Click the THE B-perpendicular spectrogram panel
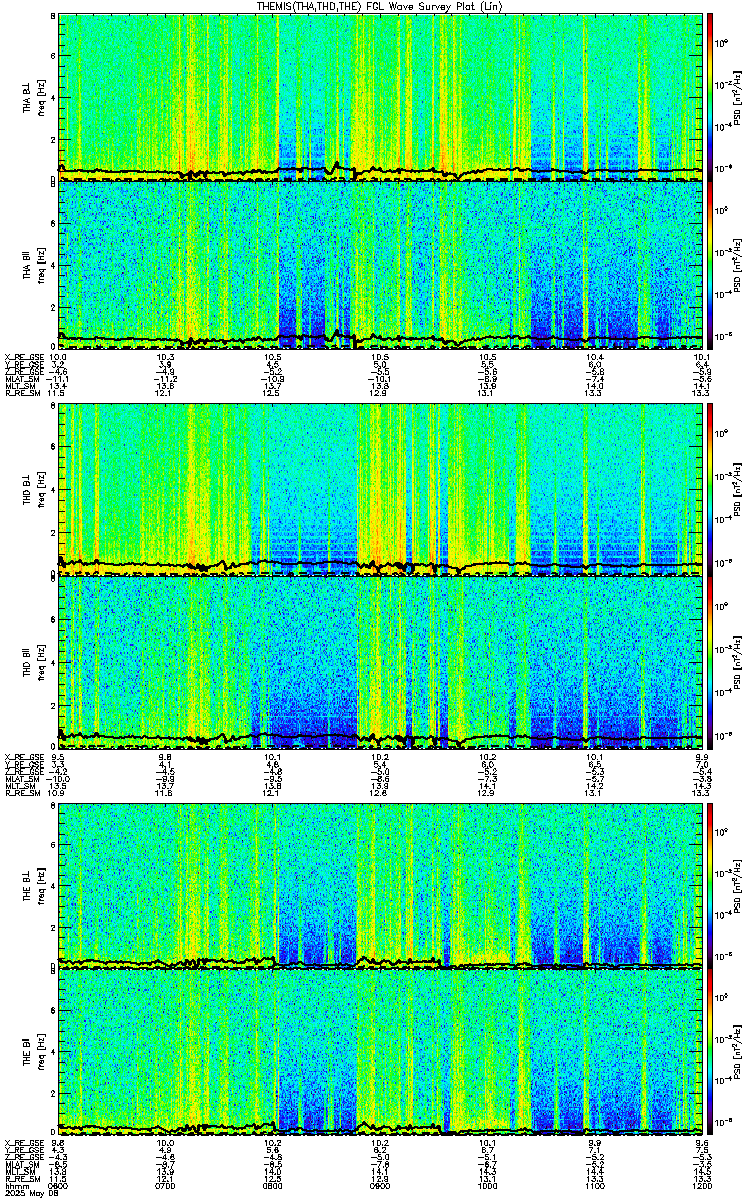 380,884
